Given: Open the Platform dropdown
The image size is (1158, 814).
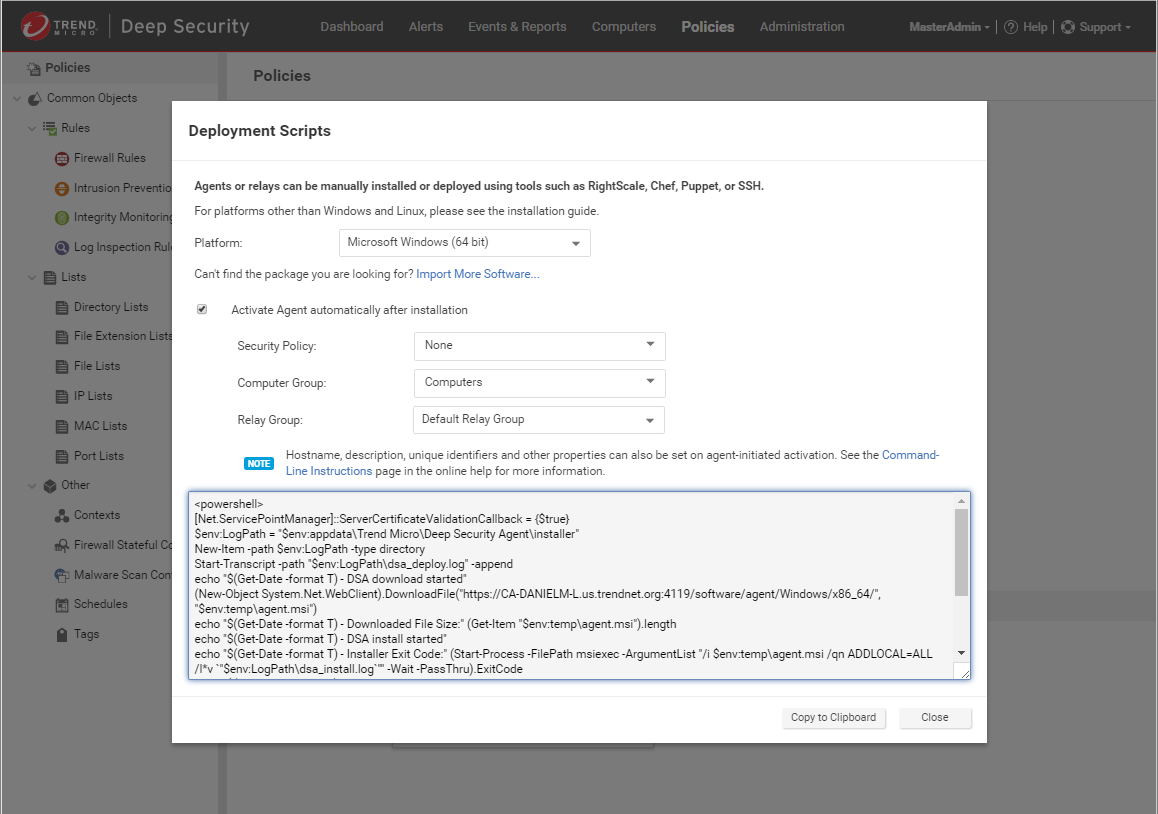Looking at the screenshot, I should (464, 243).
